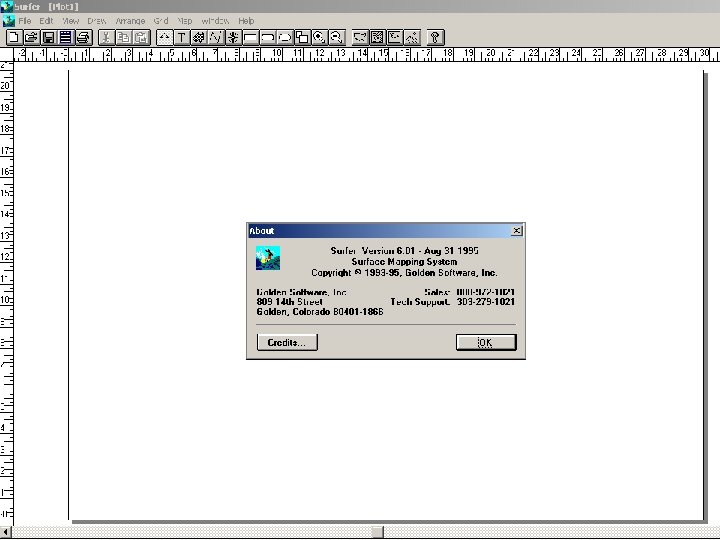This screenshot has width=720, height=540.
Task: Click the second map-type toolbar icon
Action: 377,37
